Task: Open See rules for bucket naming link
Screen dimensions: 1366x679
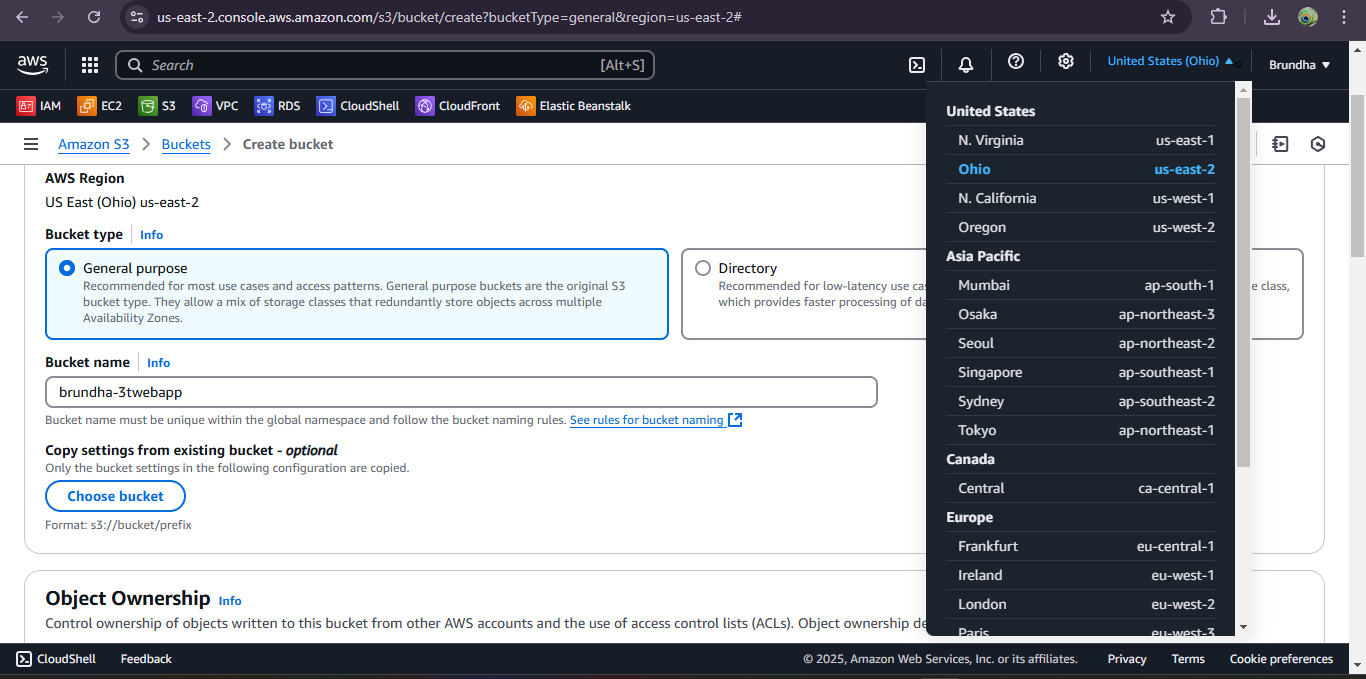Action: click(656, 420)
